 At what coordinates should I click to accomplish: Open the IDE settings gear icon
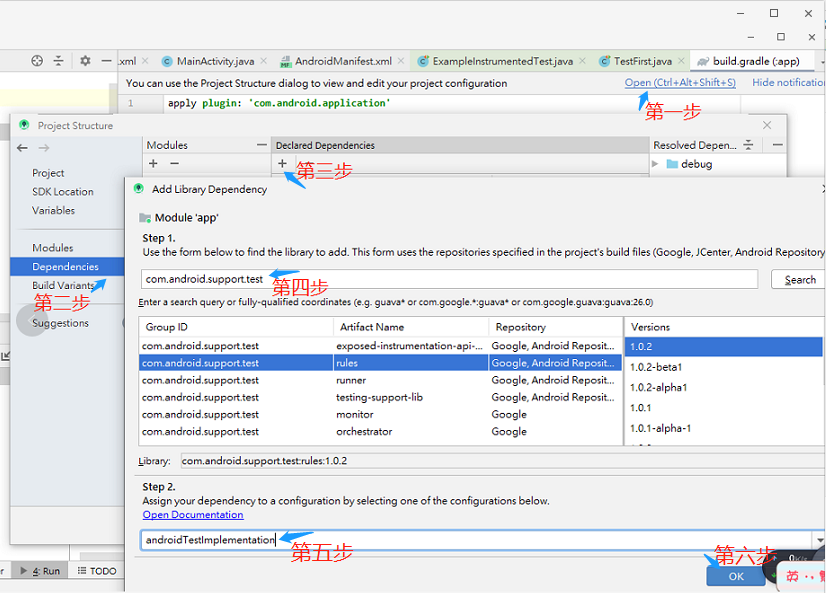pyautogui.click(x=85, y=61)
